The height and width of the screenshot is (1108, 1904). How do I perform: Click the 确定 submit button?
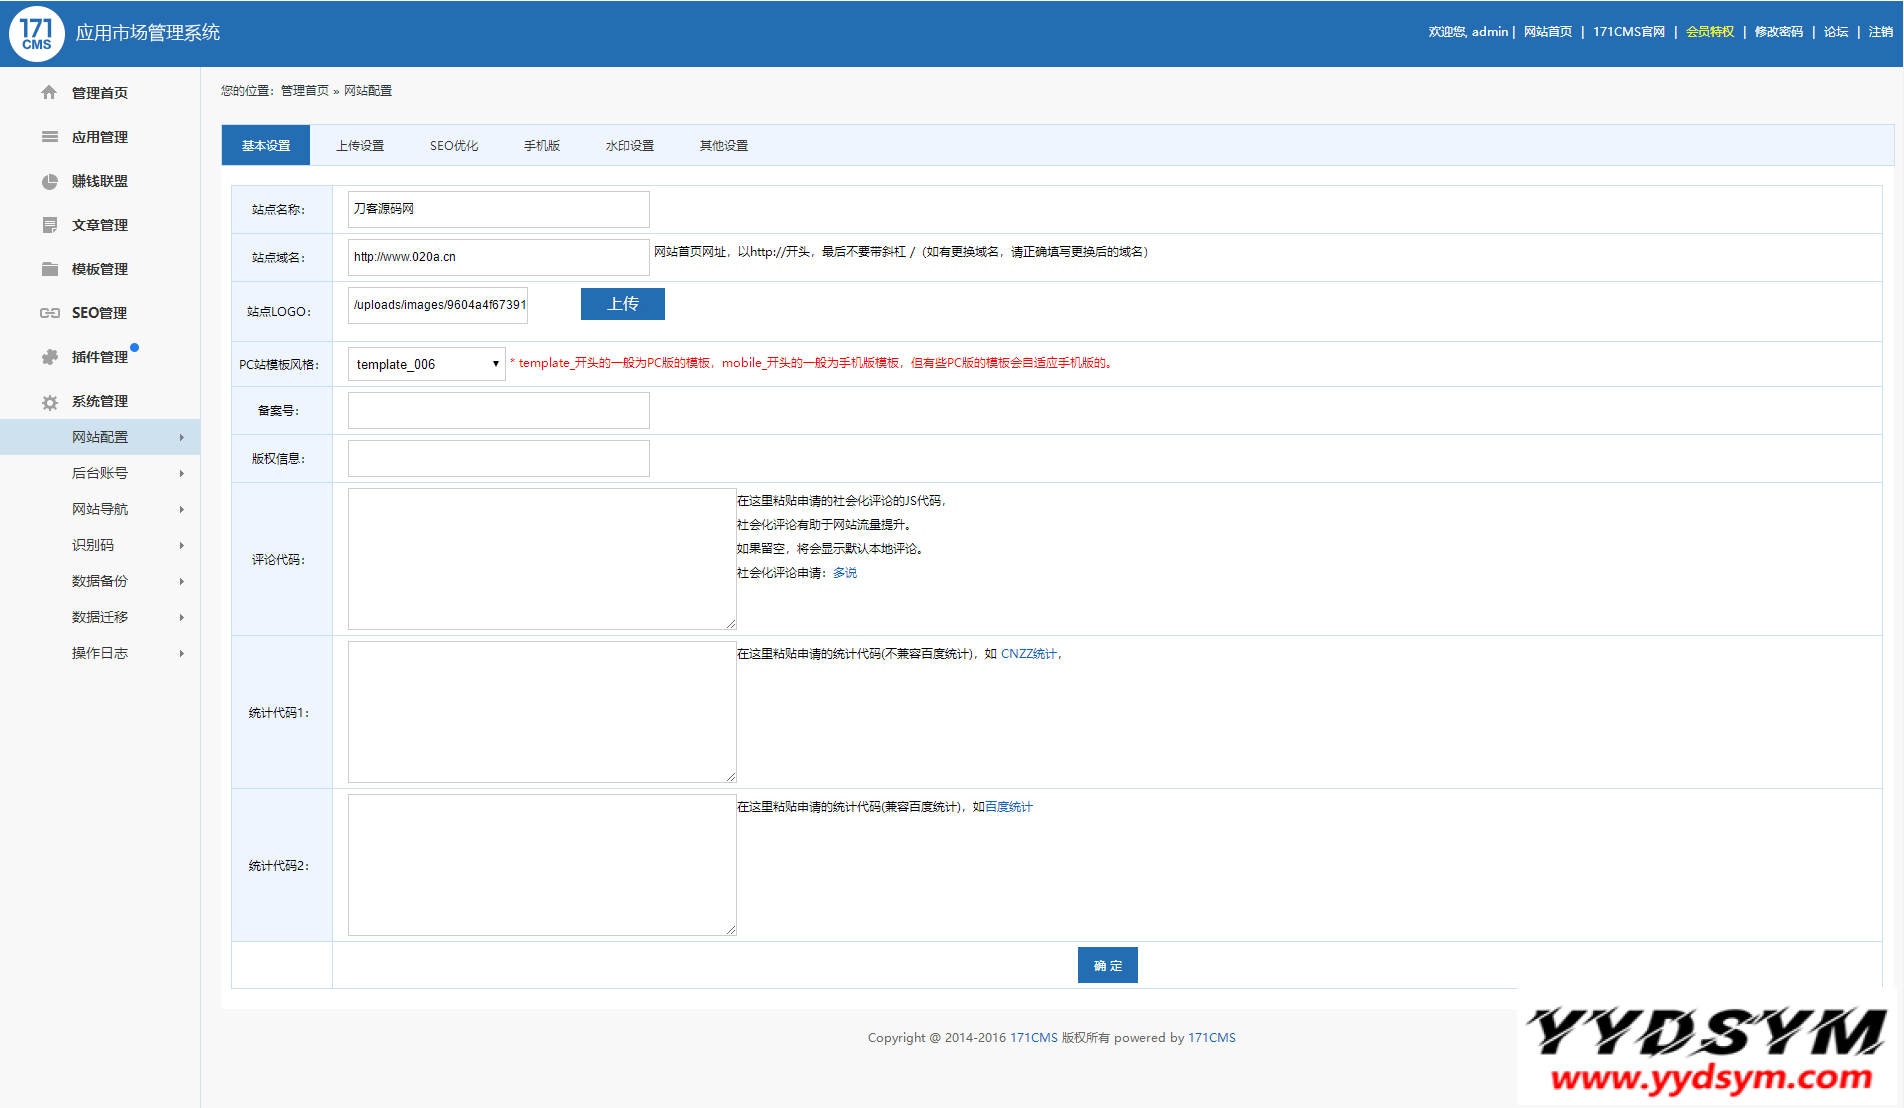(x=1107, y=965)
